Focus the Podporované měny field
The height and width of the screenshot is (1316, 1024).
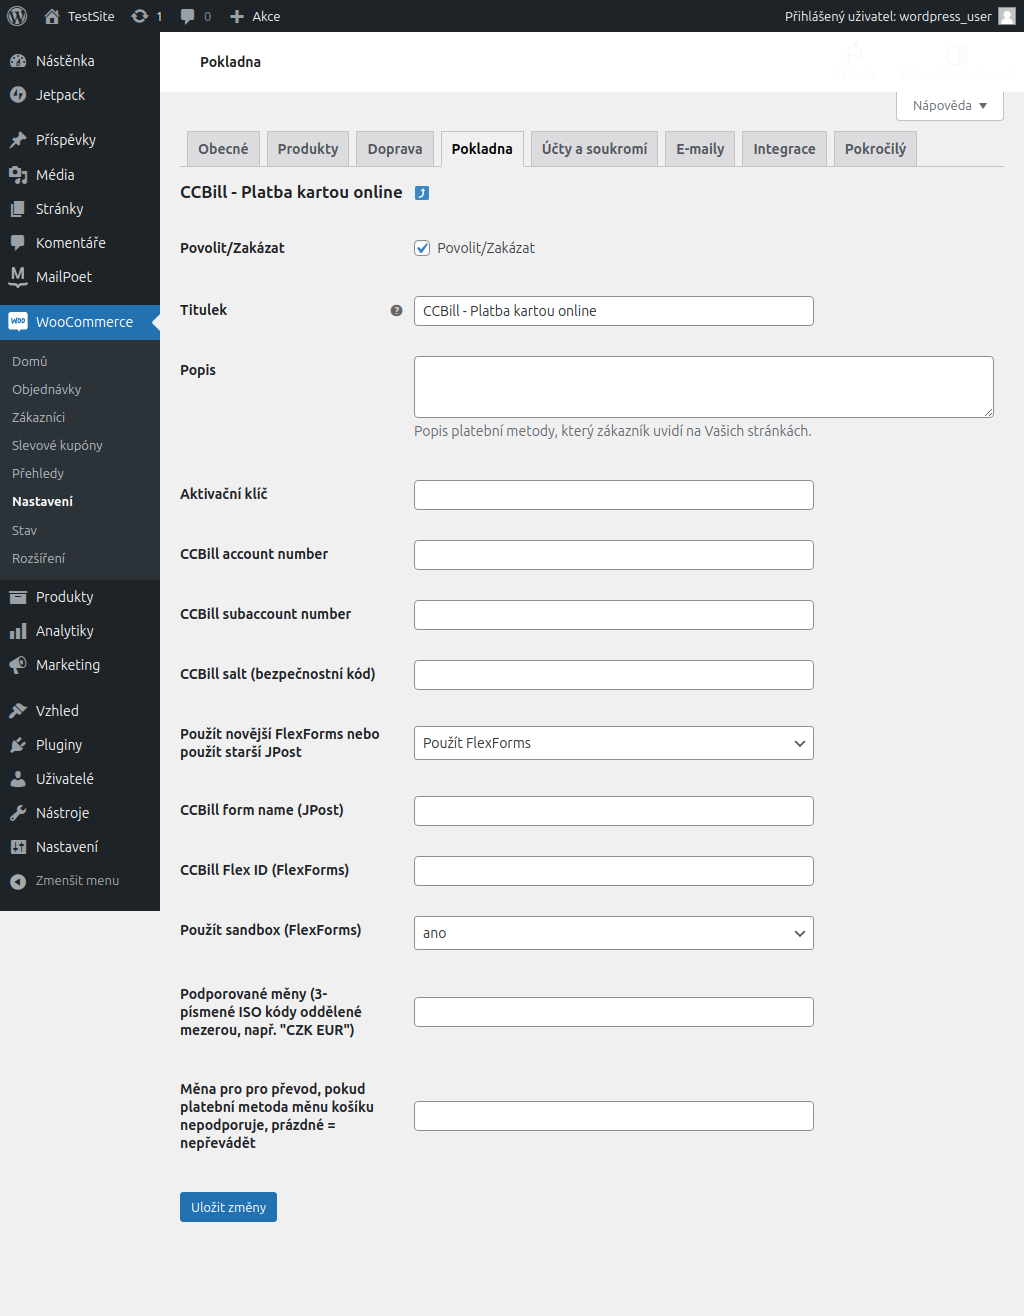(614, 1012)
